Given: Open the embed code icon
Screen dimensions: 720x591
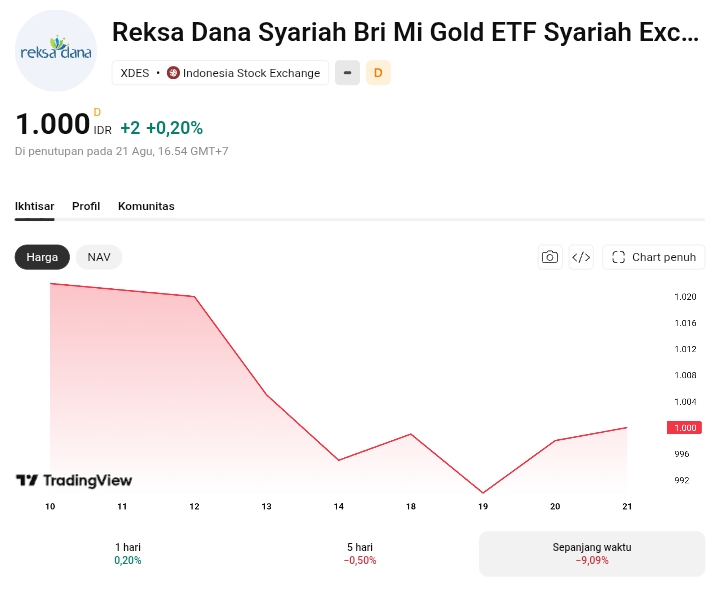Looking at the screenshot, I should 581,257.
